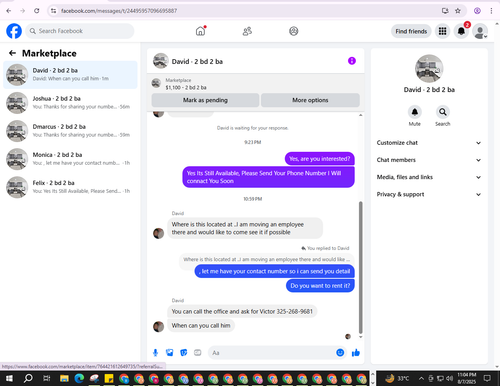Screen dimensions: 500x386
Task: Click 'Yes, are you interested?' message
Action: (319, 159)
